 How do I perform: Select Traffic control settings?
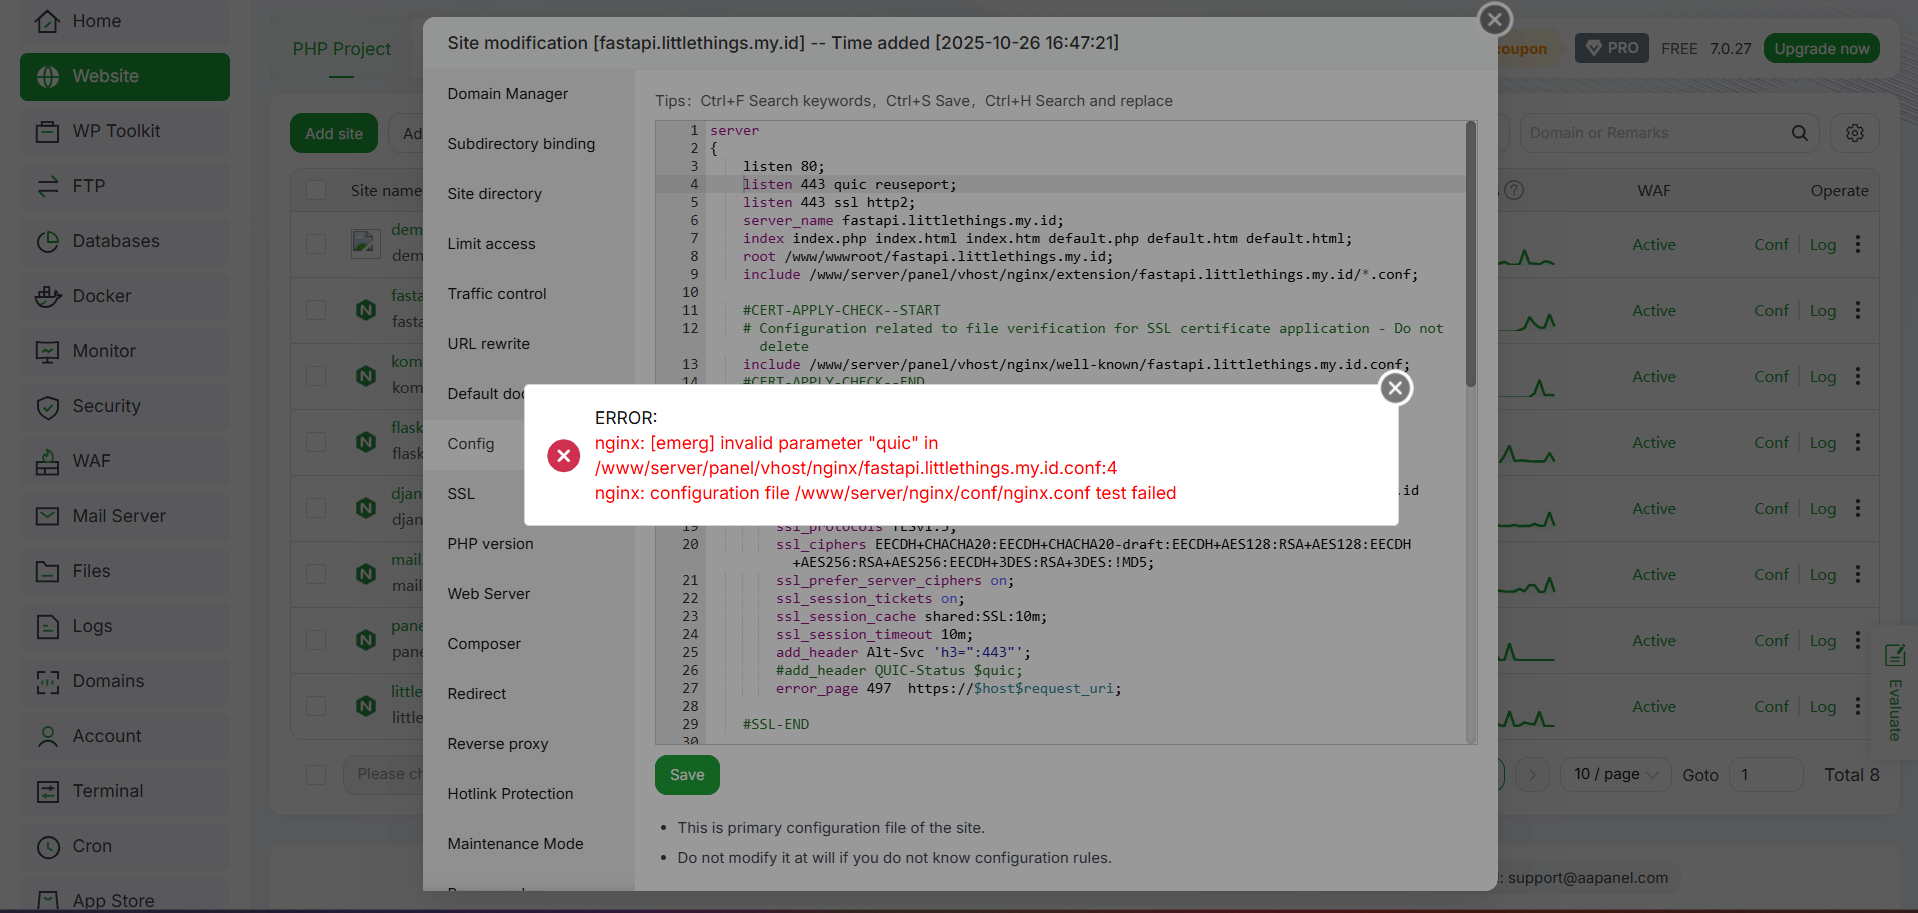[528, 294]
